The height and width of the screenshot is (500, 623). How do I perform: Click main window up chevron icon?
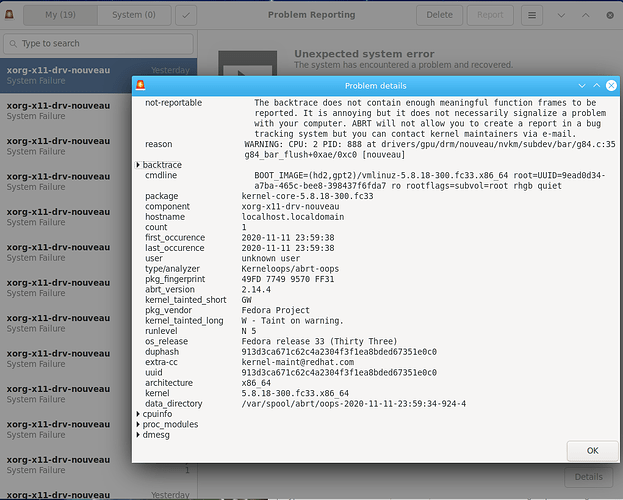[586, 16]
